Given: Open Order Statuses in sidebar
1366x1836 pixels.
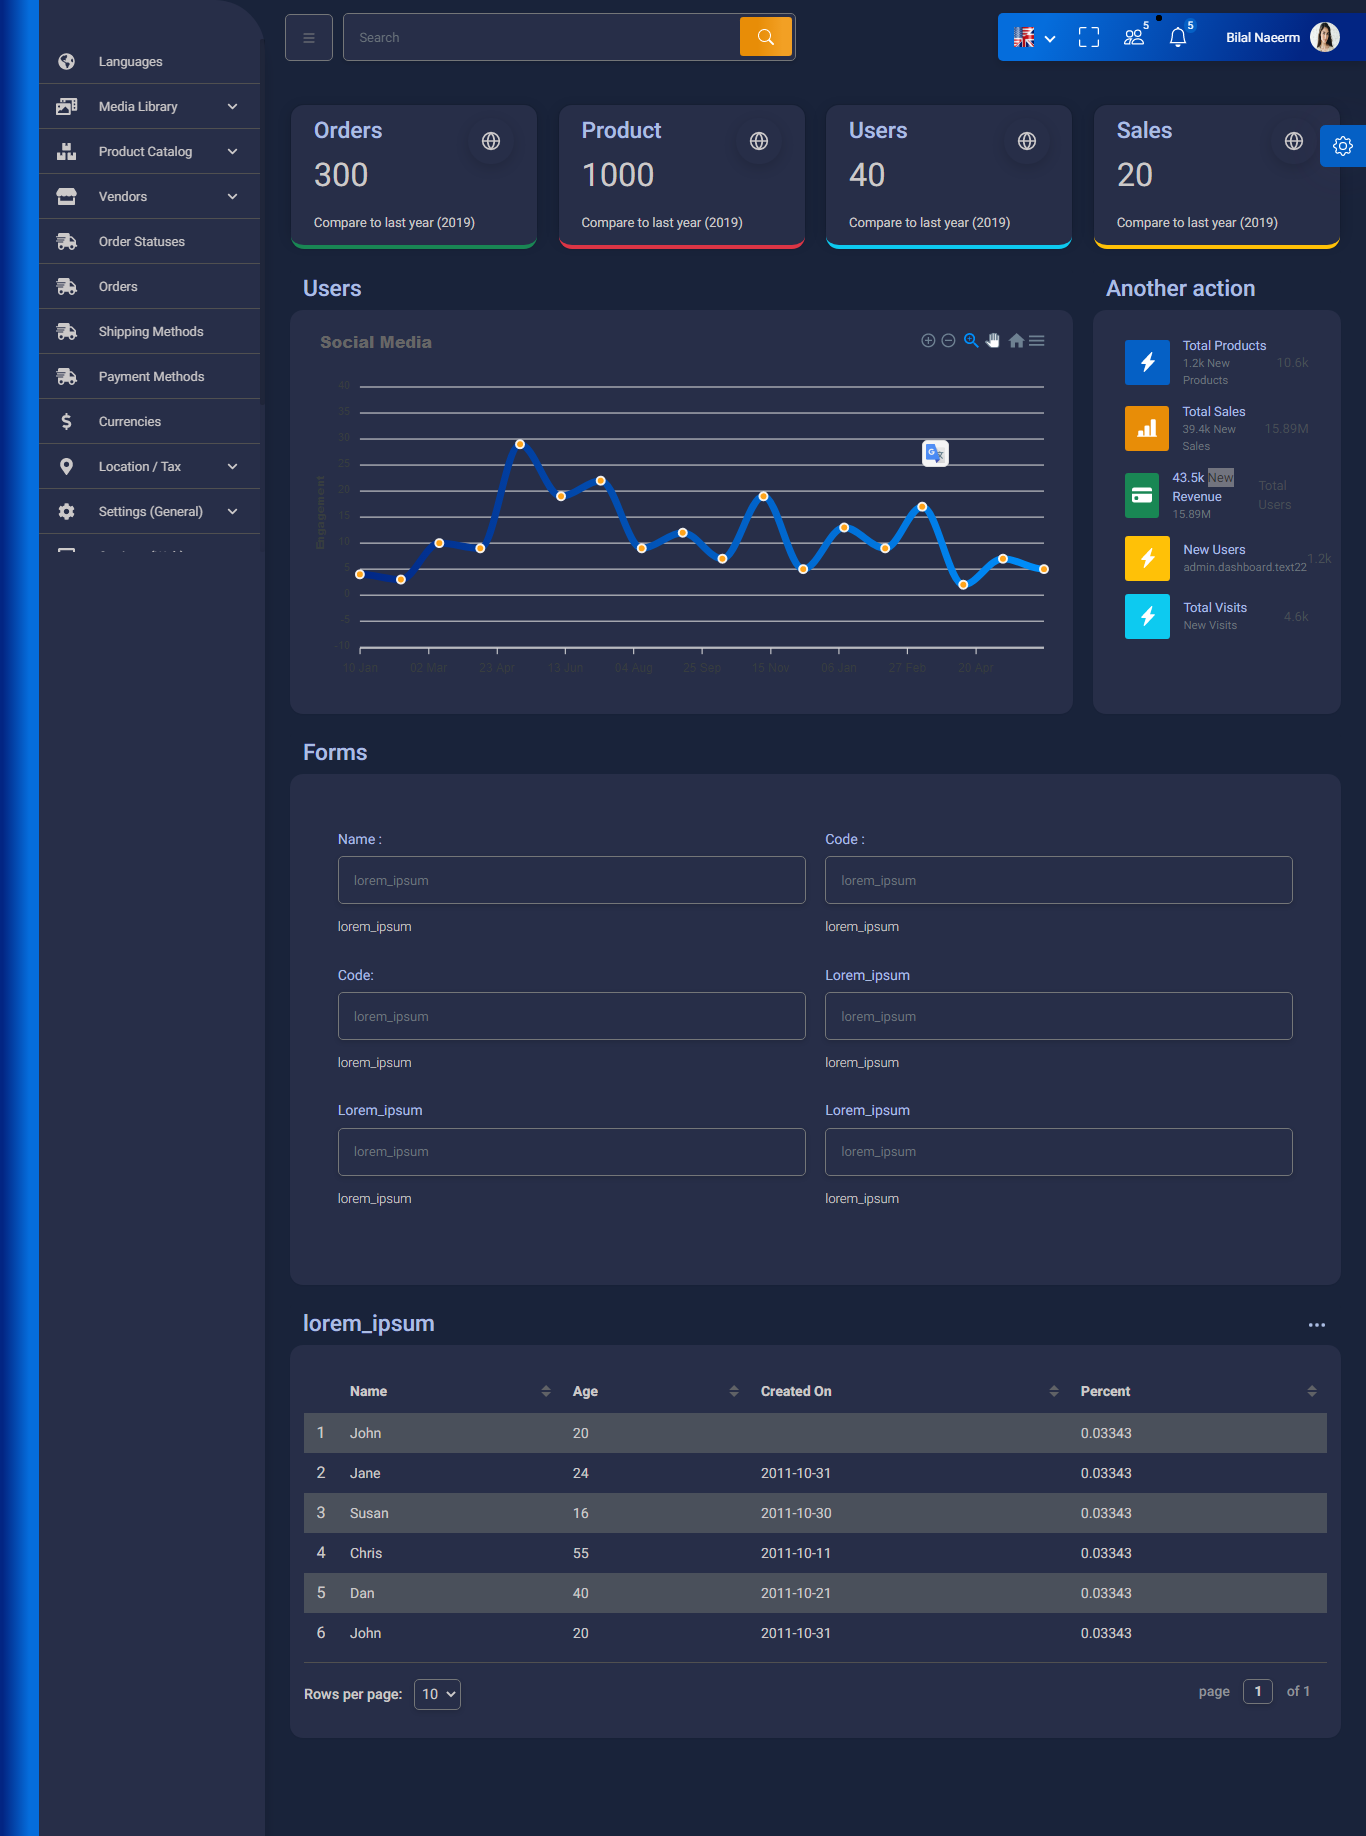Looking at the screenshot, I should coord(150,242).
